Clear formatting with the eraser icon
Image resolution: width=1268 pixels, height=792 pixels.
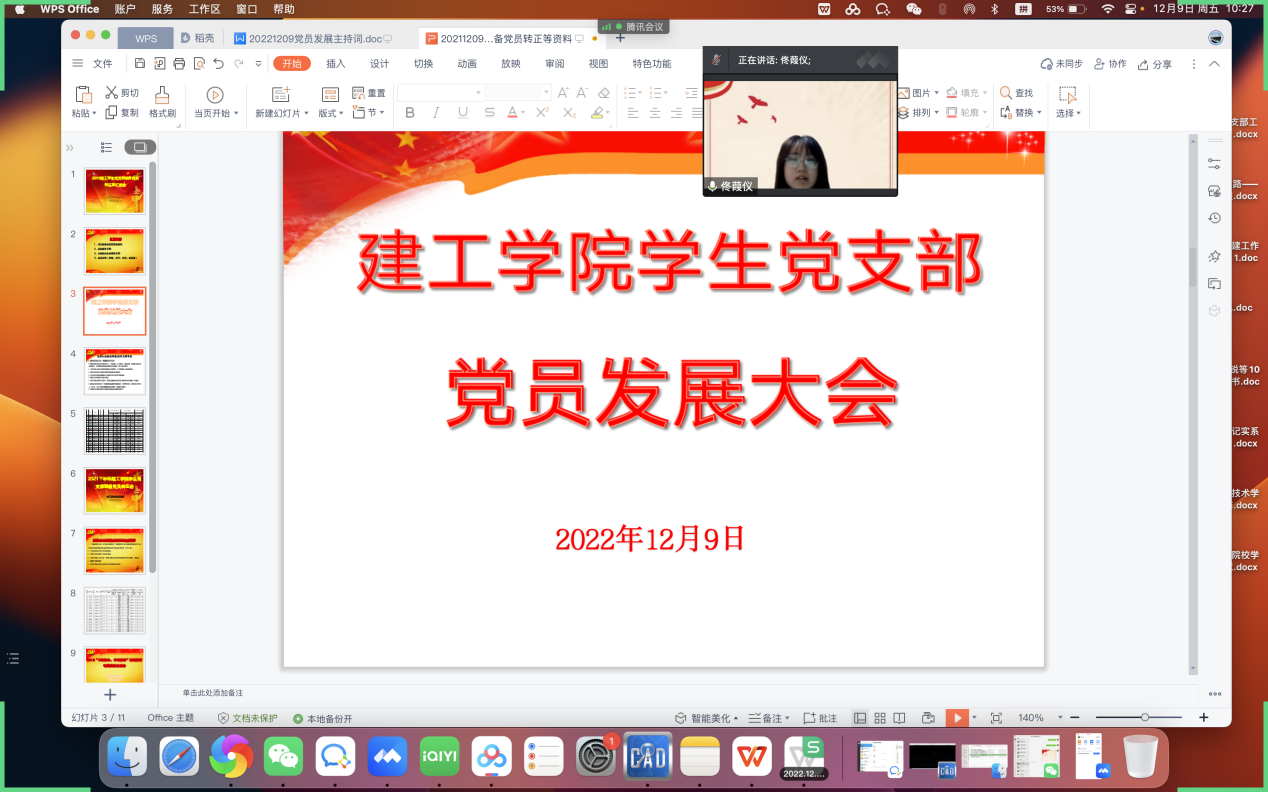(x=603, y=93)
